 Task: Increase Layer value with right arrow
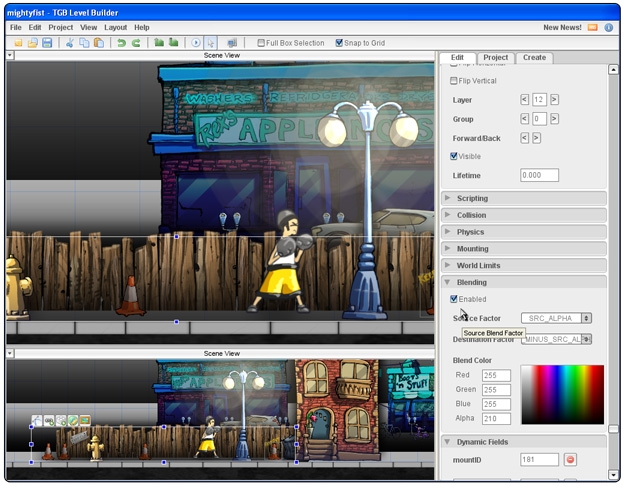tap(554, 99)
